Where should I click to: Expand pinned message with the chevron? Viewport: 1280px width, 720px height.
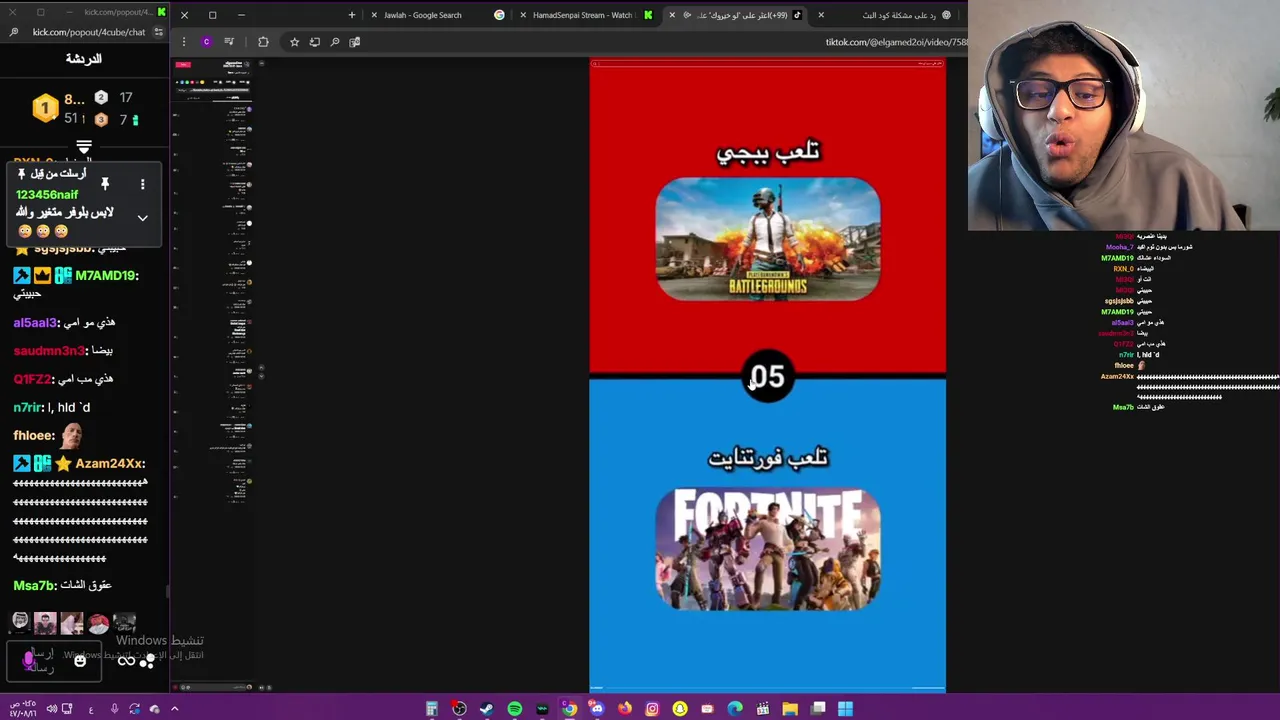[142, 218]
